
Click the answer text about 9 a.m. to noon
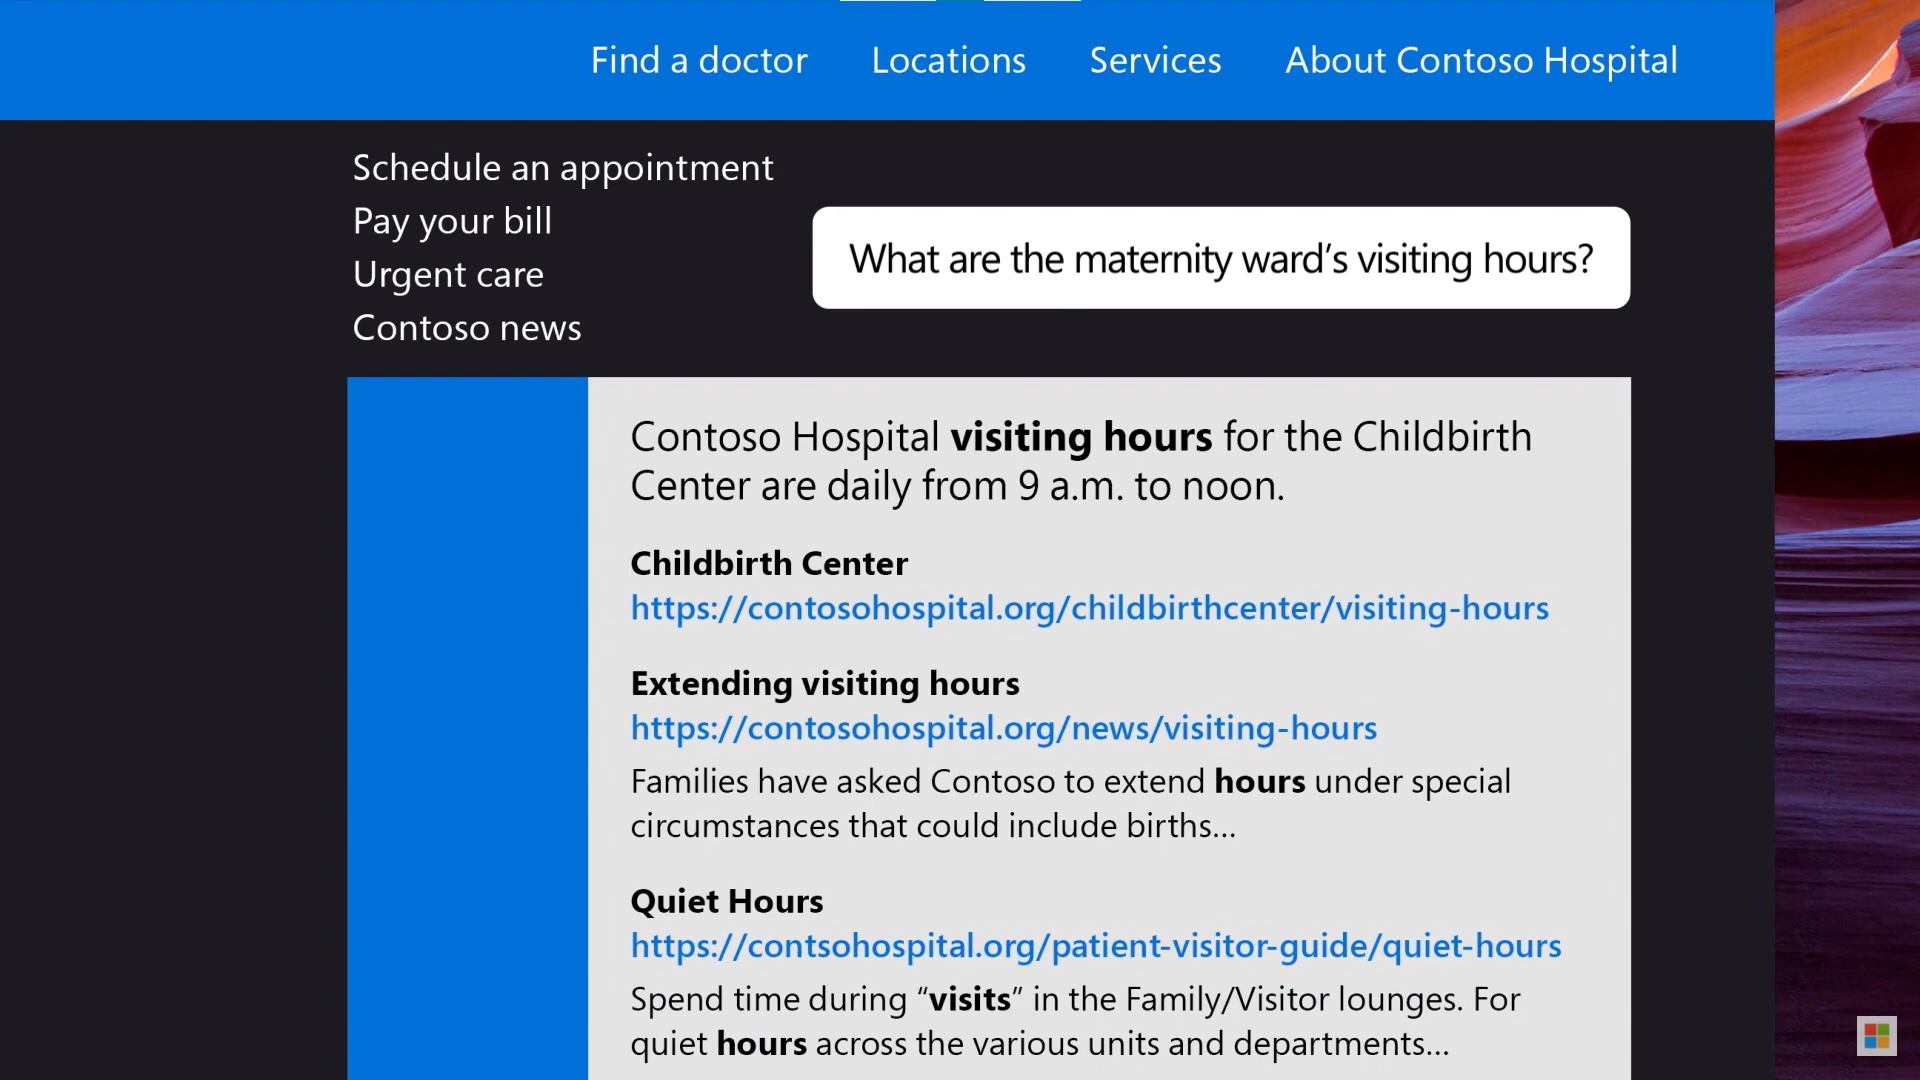click(x=1081, y=461)
